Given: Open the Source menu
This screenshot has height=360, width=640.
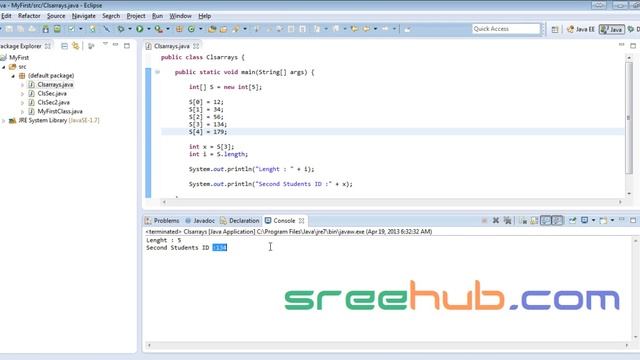Looking at the screenshot, I should pyautogui.click(x=56, y=16).
